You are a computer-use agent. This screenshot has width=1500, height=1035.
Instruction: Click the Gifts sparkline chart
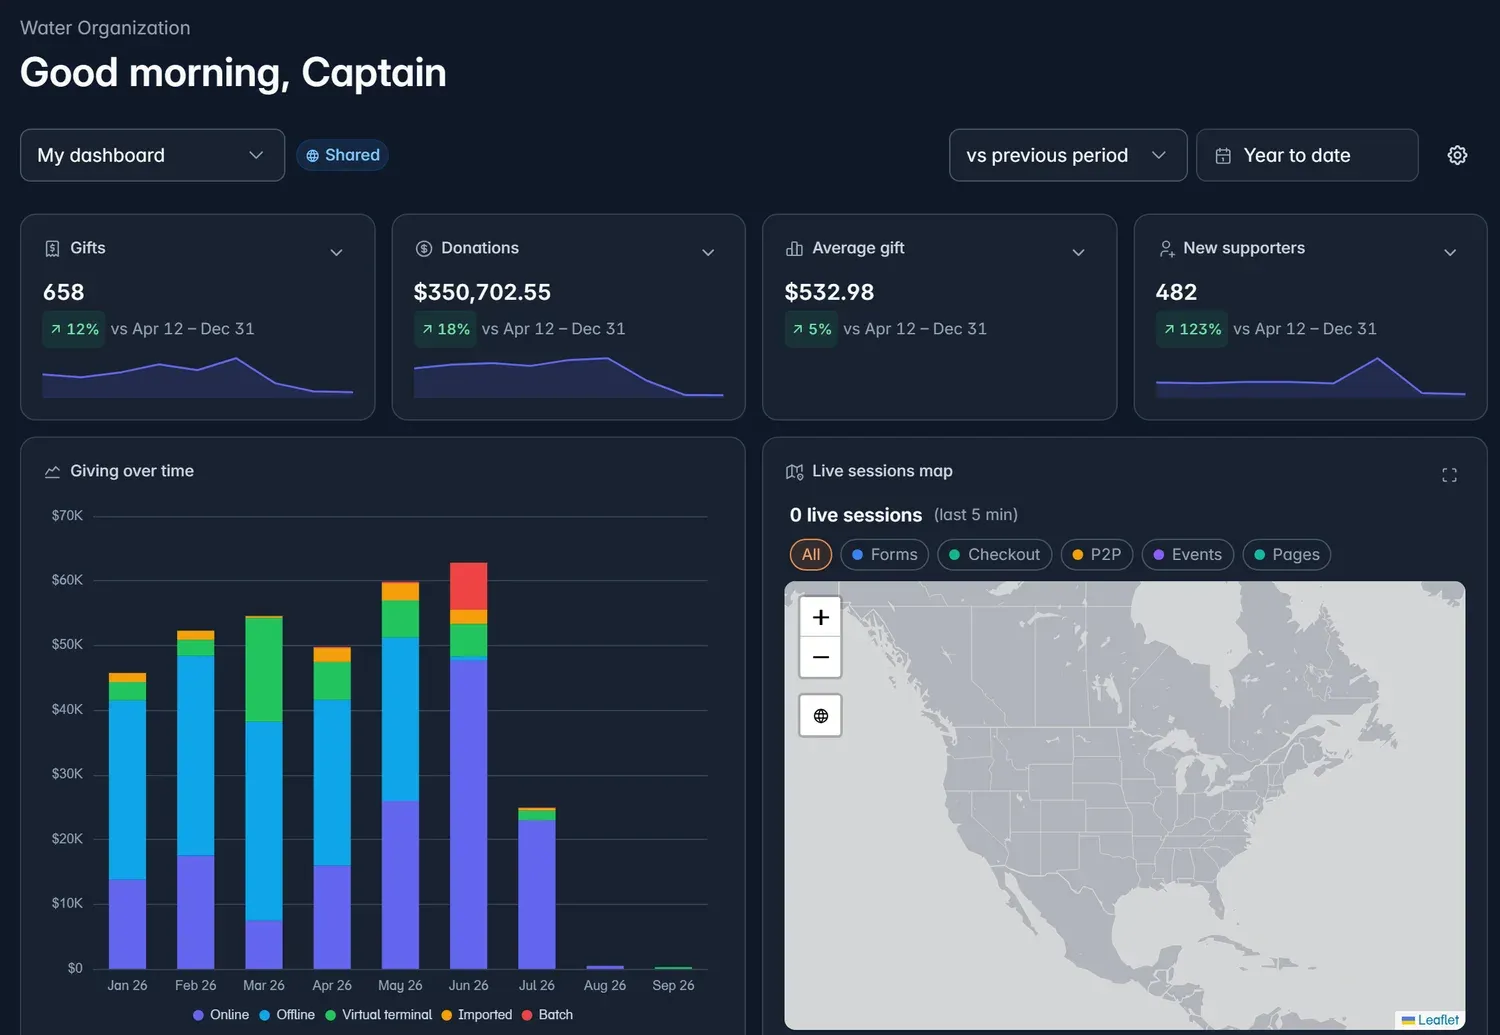point(197,377)
